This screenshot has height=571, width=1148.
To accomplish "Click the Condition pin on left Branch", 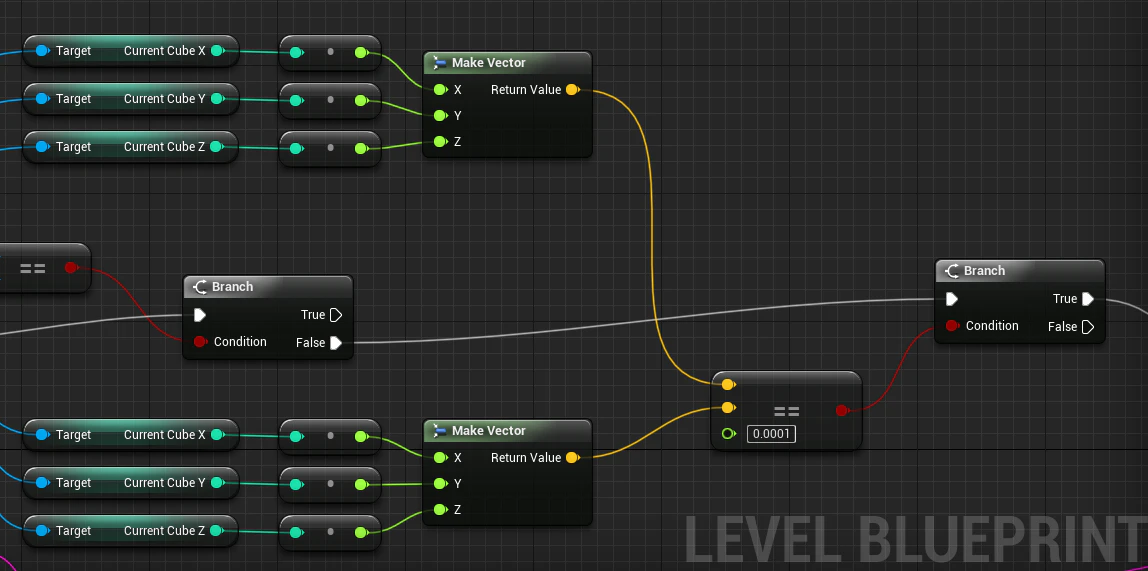I will [200, 342].
